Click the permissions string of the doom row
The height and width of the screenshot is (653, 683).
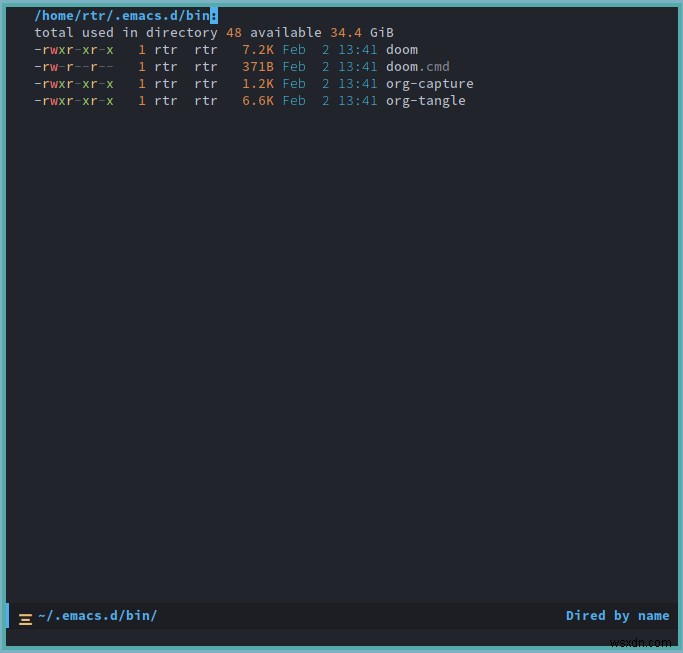[74, 50]
